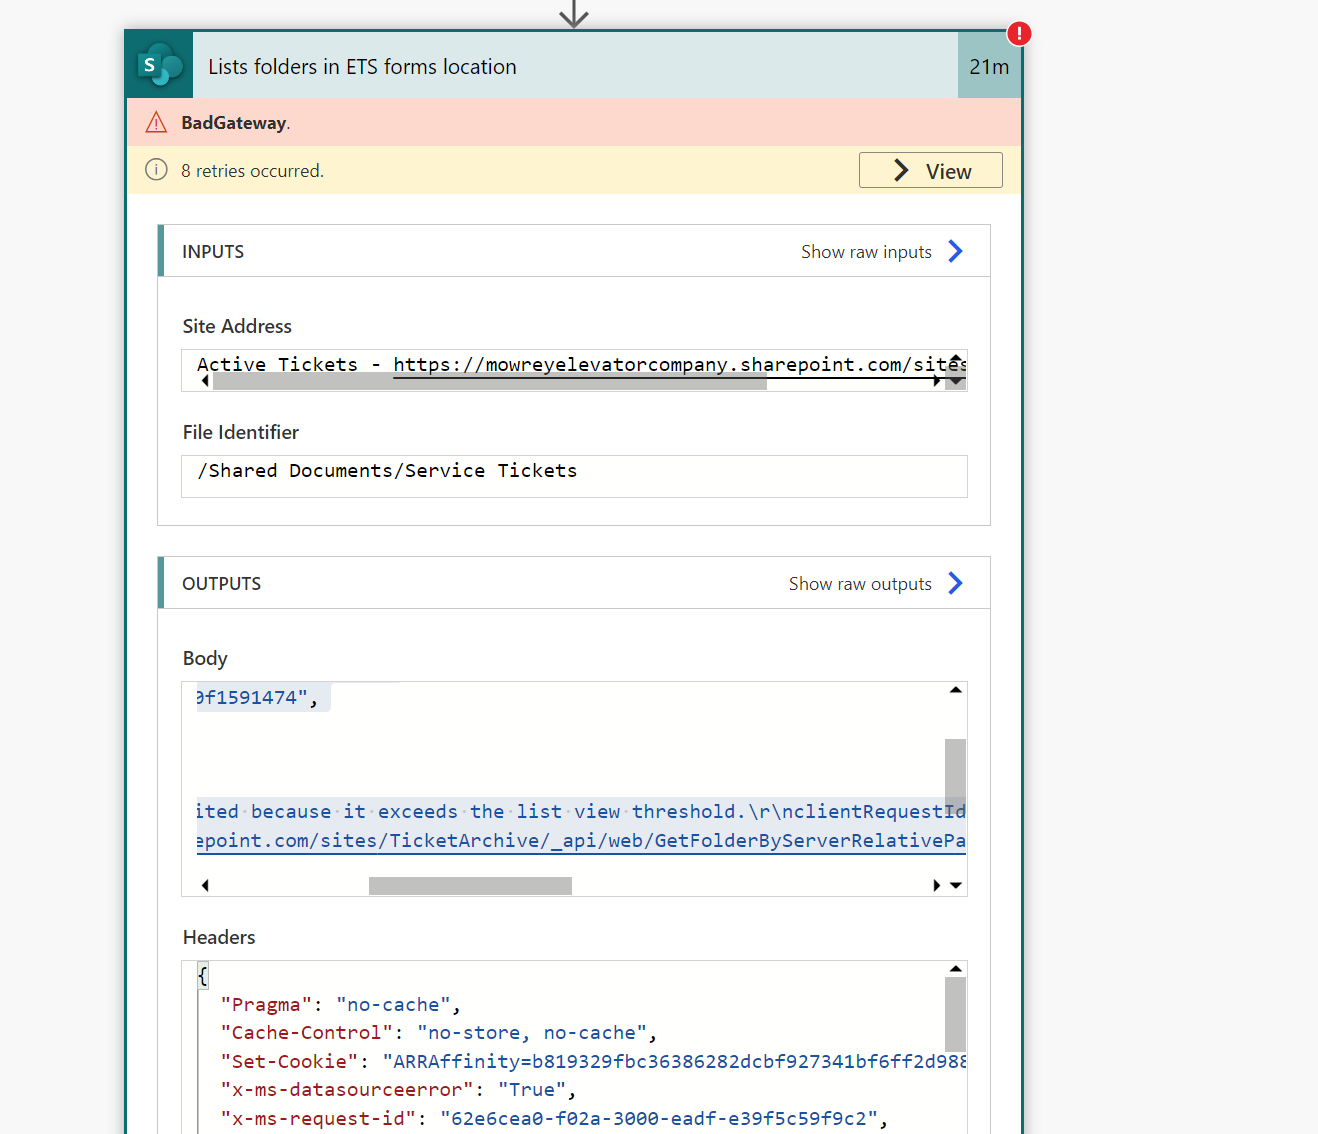The height and width of the screenshot is (1134, 1318).
Task: Click the 9f1591474 value in the Body
Action: pos(257,698)
